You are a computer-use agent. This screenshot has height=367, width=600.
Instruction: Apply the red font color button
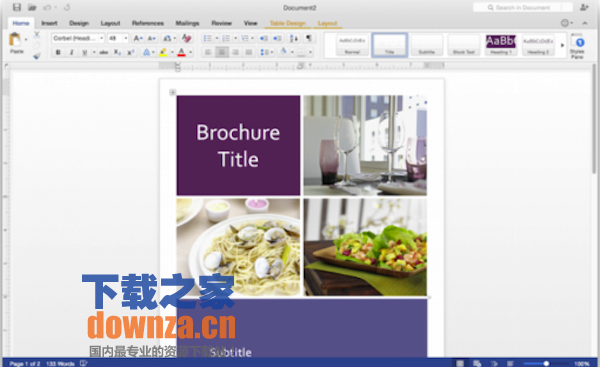[x=182, y=52]
